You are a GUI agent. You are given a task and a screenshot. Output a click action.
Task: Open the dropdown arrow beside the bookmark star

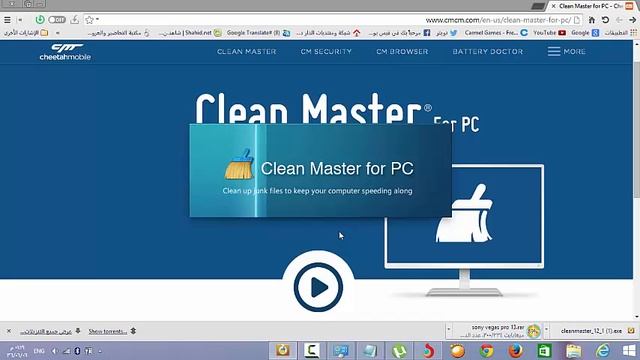click(x=98, y=20)
